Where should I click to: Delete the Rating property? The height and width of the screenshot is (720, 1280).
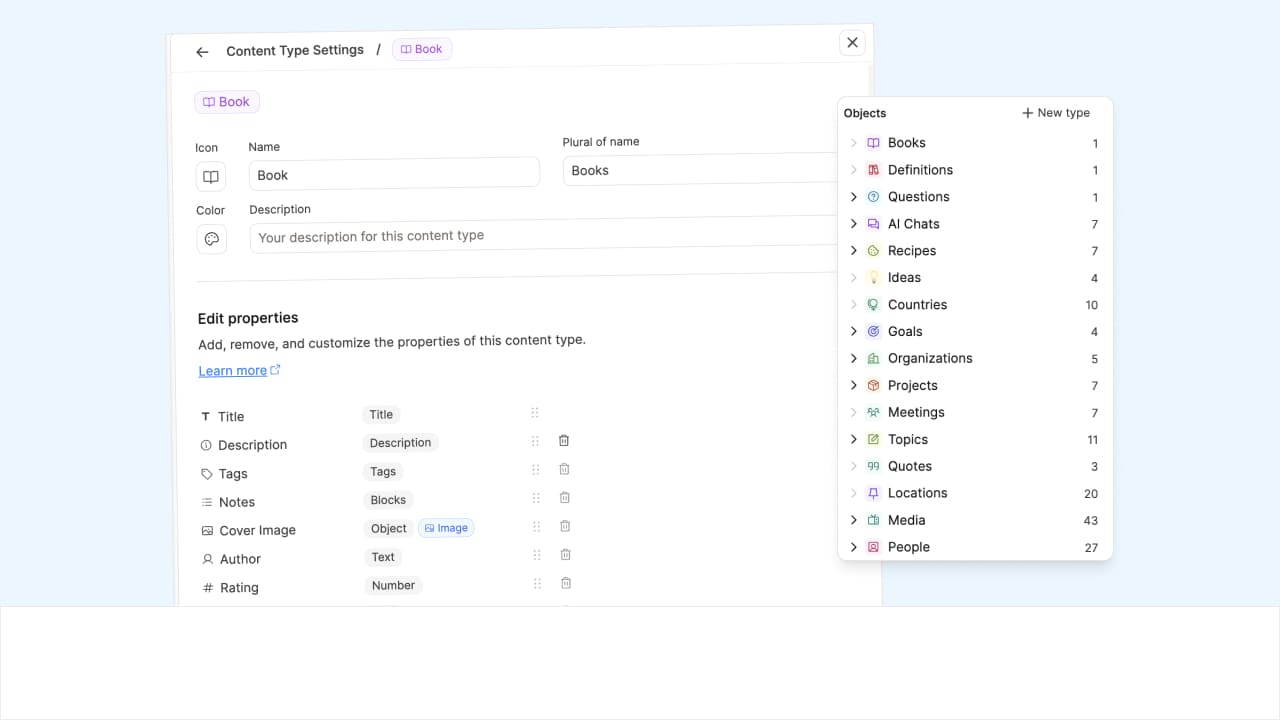(566, 583)
